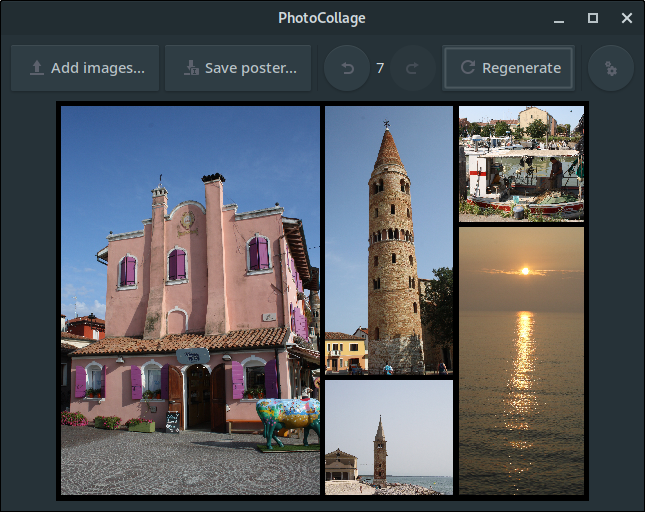Open the settings gears button
645x512 pixels.
pyautogui.click(x=610, y=68)
